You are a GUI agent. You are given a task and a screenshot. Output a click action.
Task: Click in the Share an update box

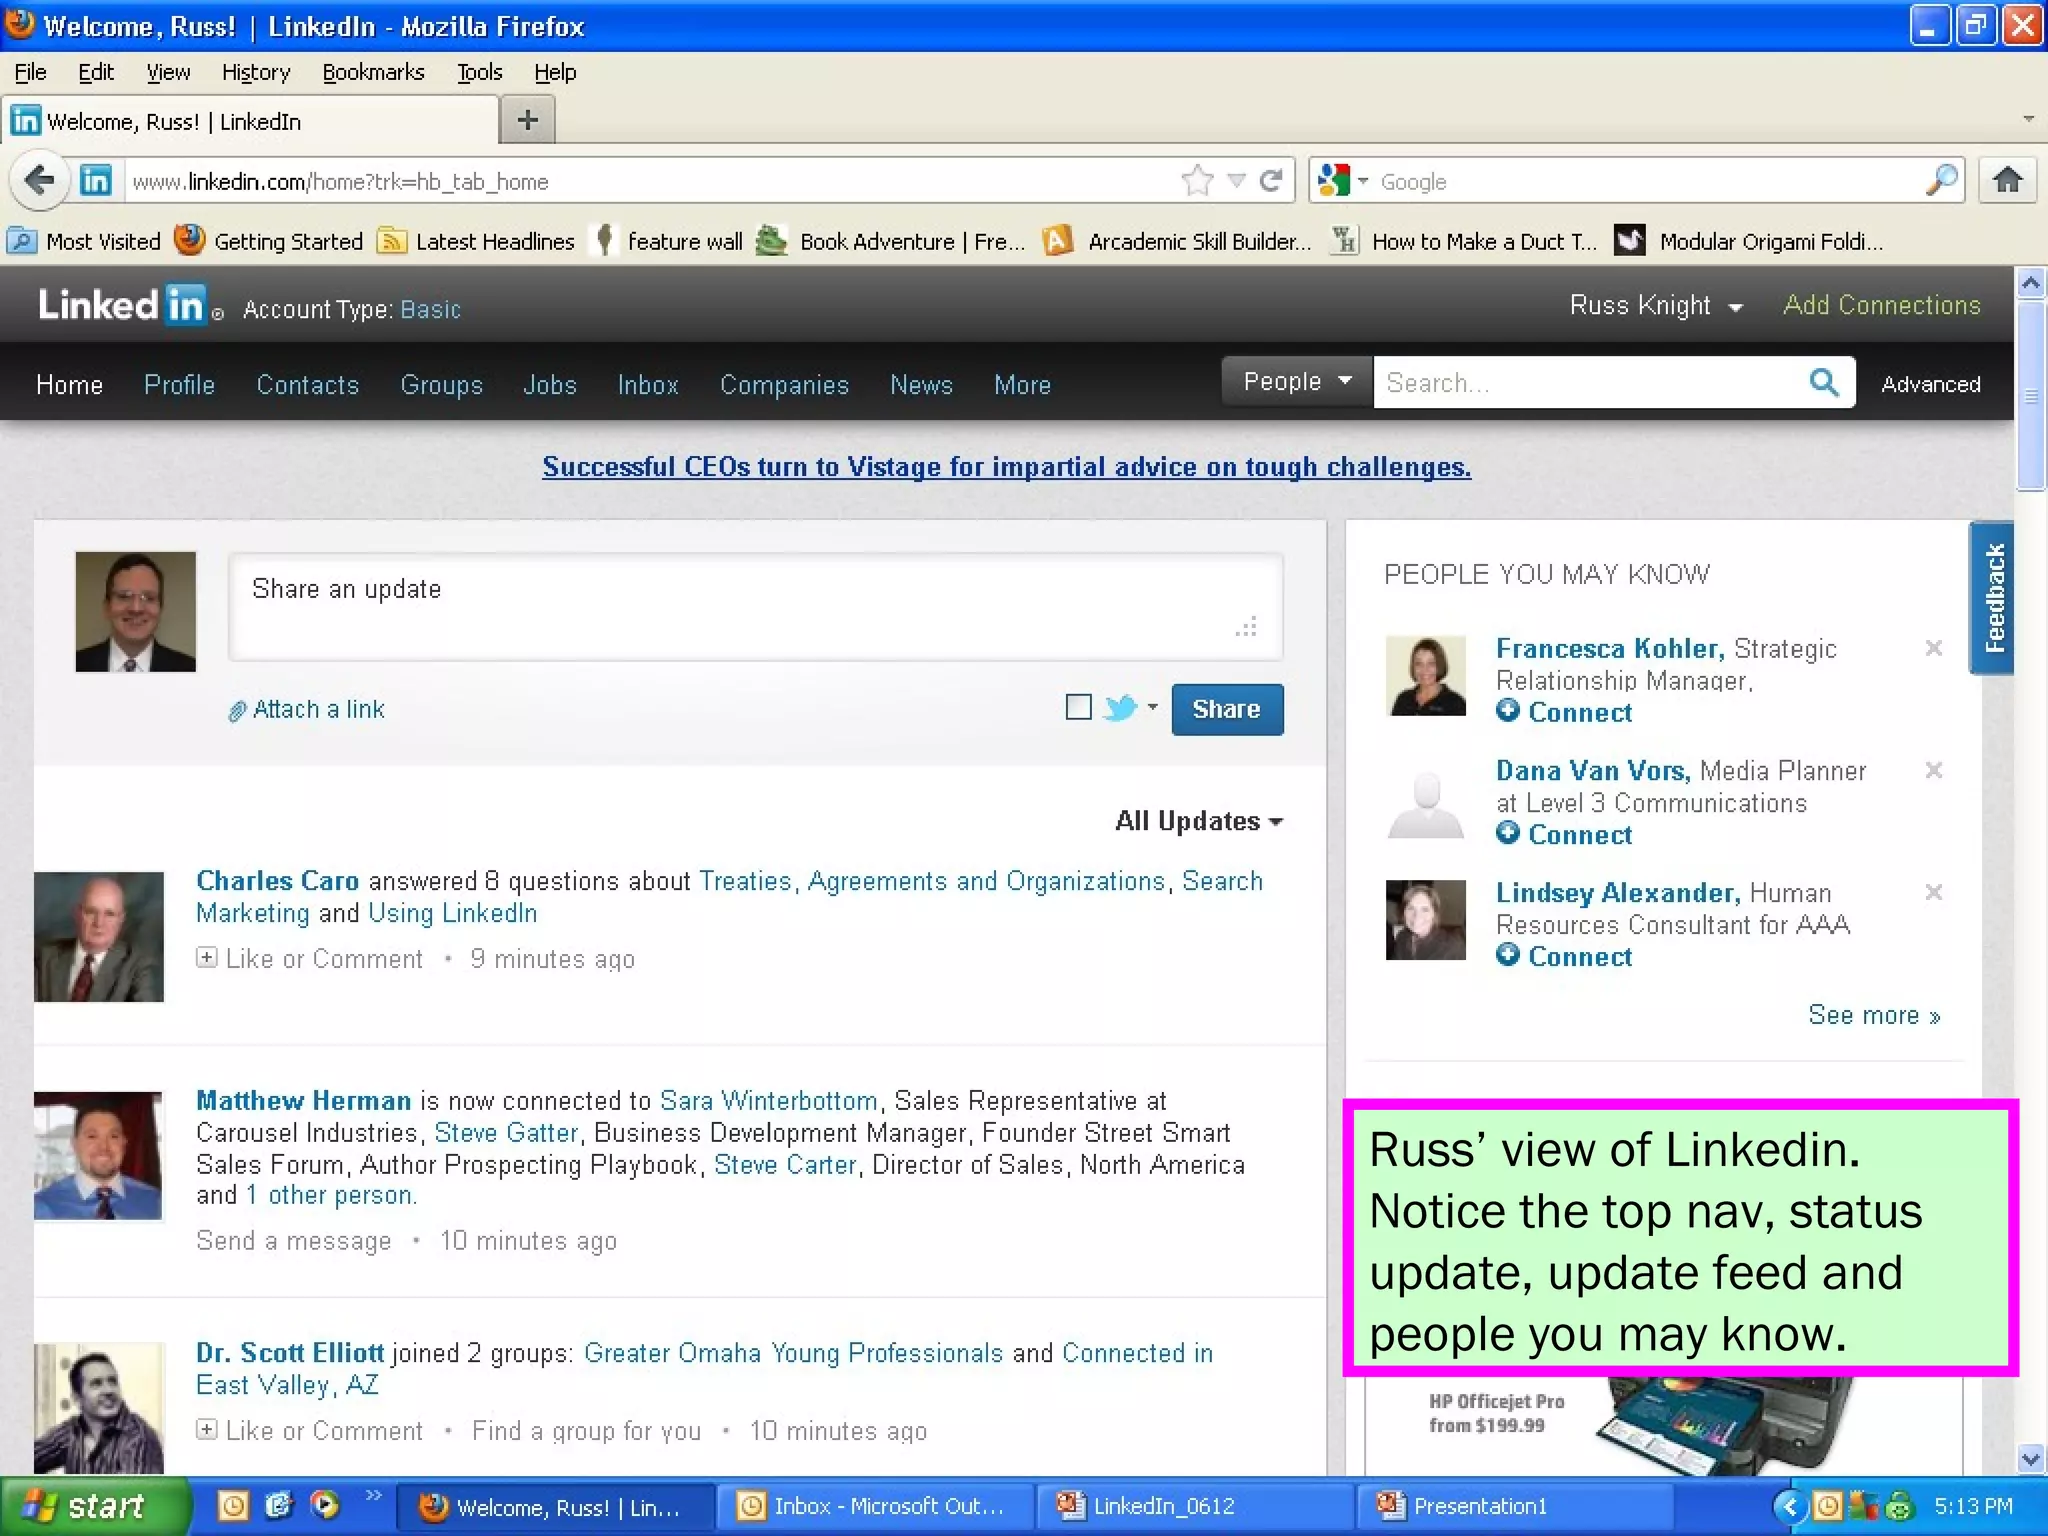755,607
